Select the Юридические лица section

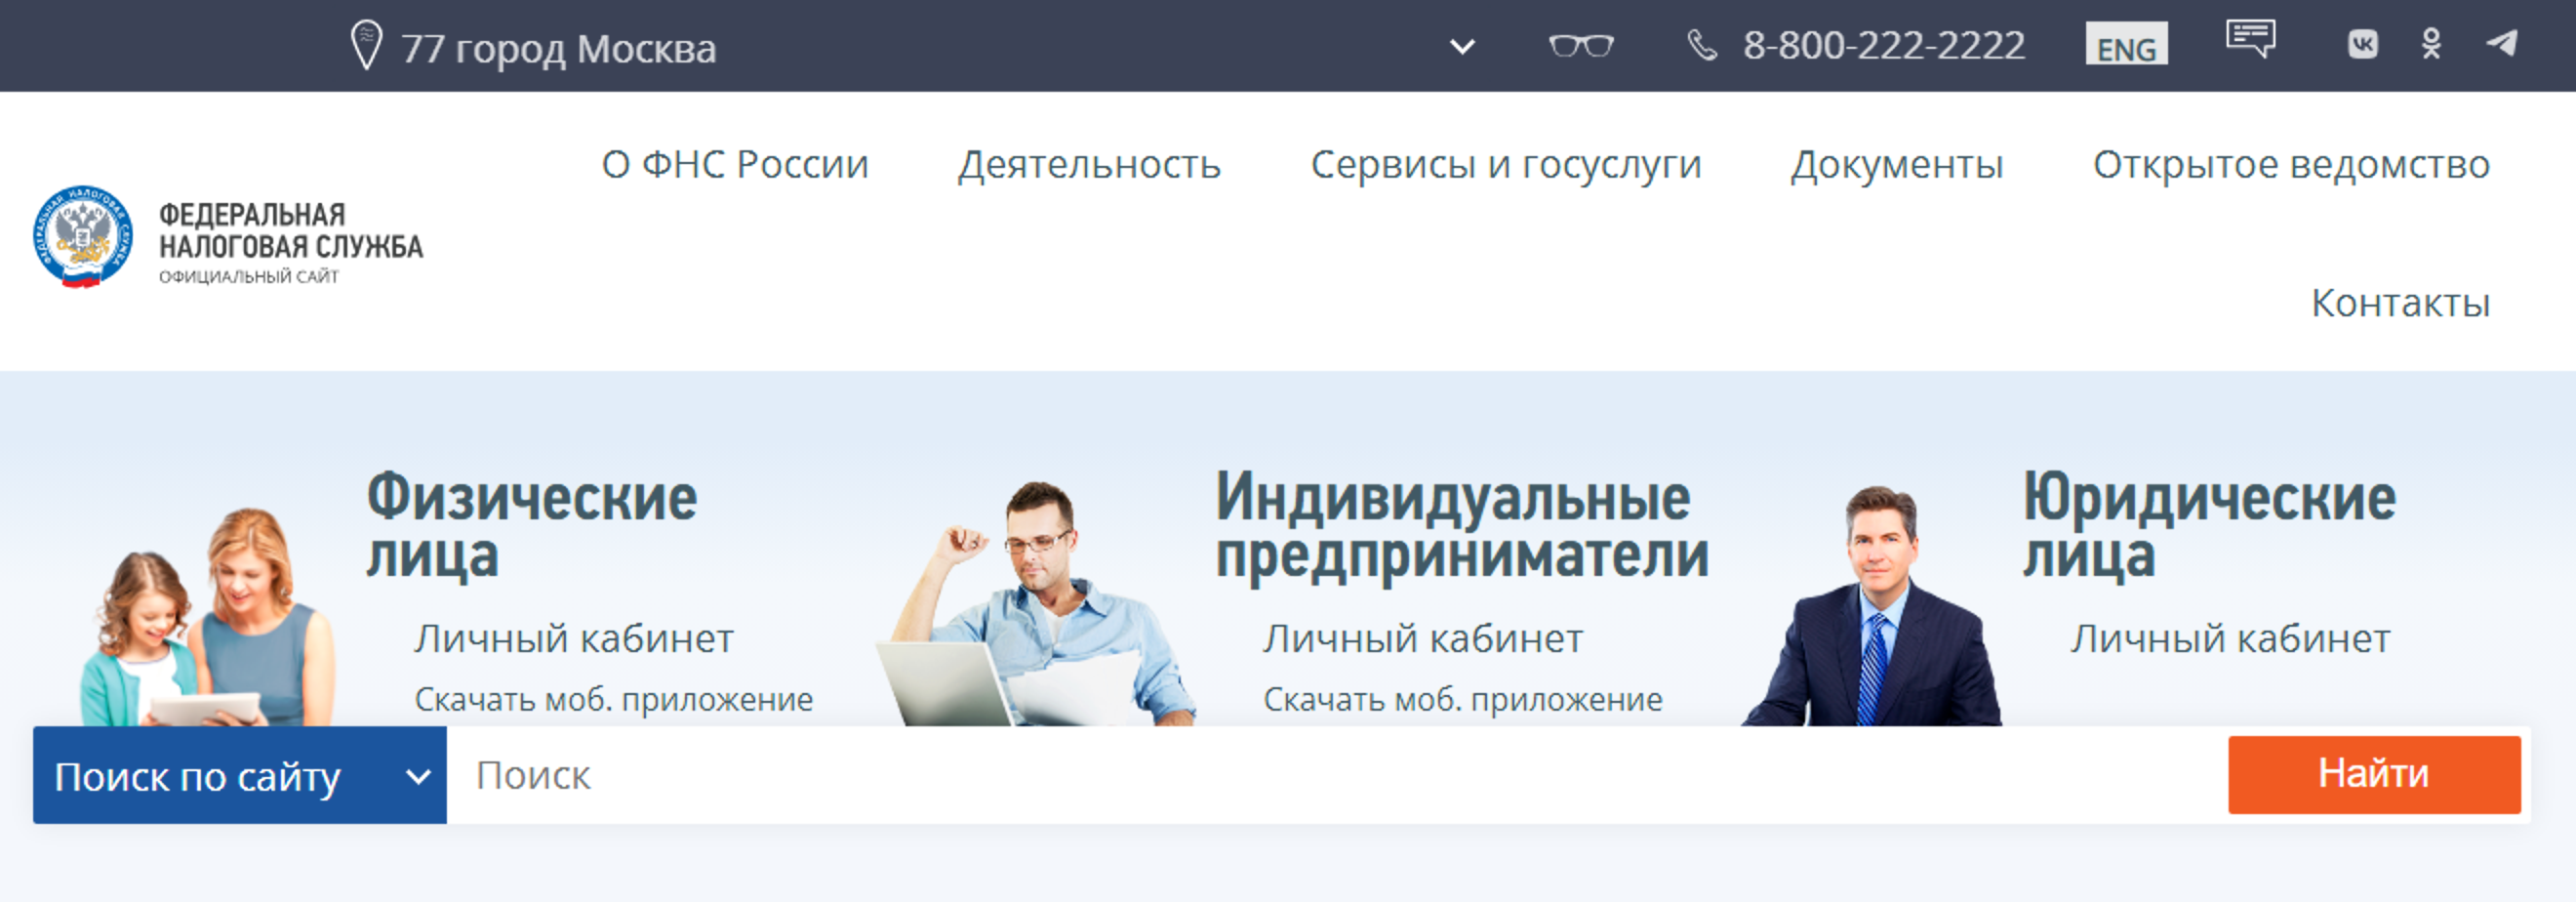pyautogui.click(x=2210, y=525)
